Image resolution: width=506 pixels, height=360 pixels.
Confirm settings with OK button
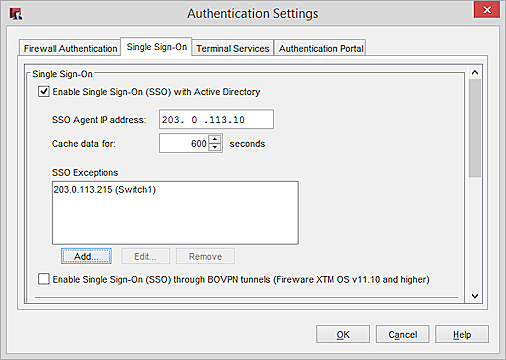(343, 334)
